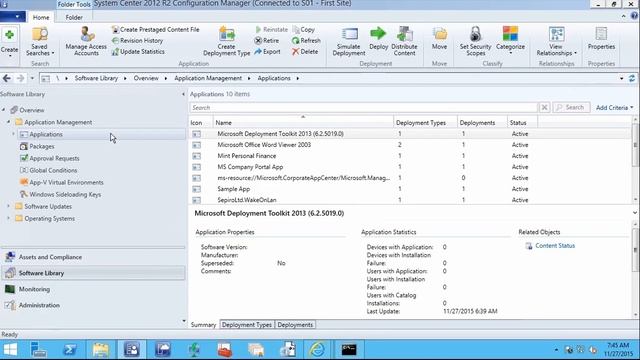This screenshot has height=360, width=640.
Task: Open the Windows Start button
Action: point(11,349)
